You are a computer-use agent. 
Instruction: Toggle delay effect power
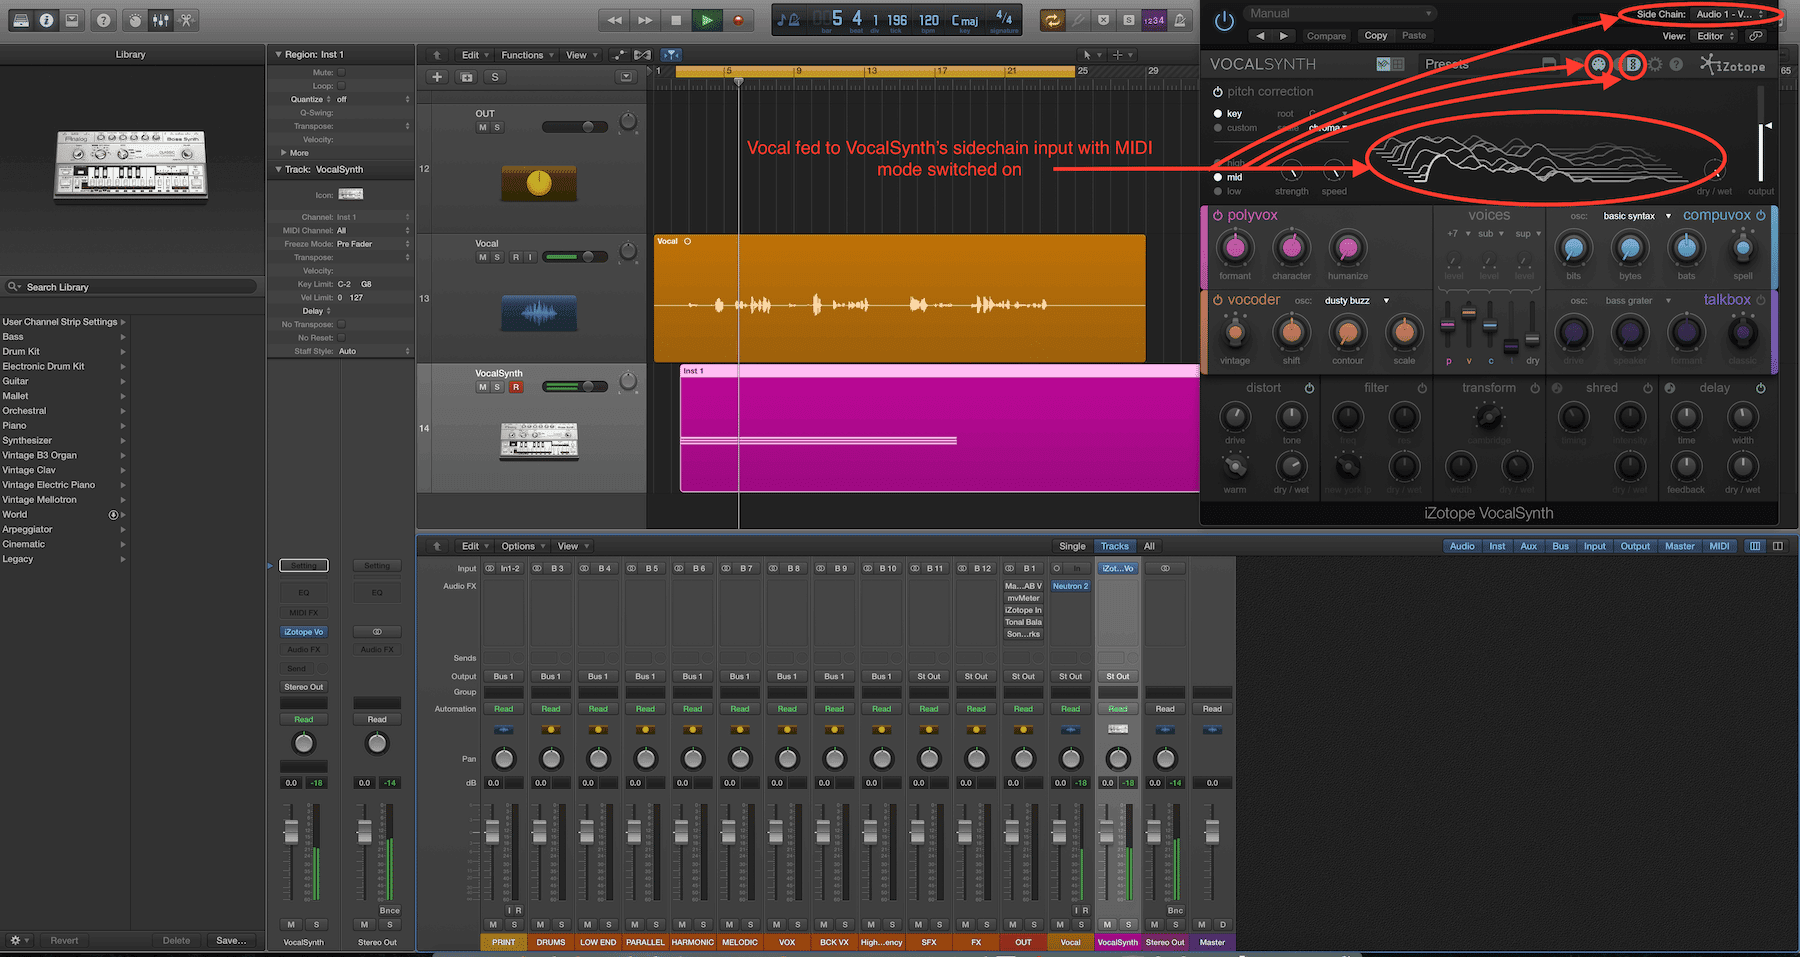pos(1761,388)
